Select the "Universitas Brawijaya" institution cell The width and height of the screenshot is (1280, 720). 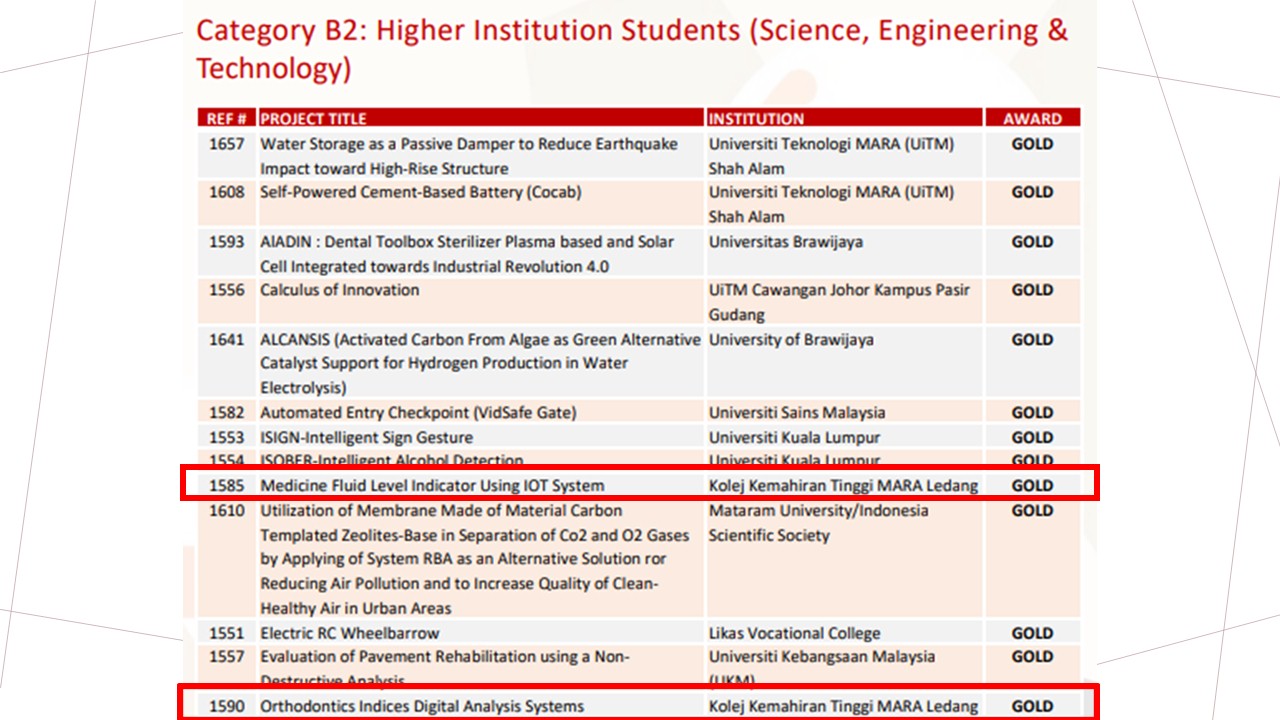coord(785,242)
